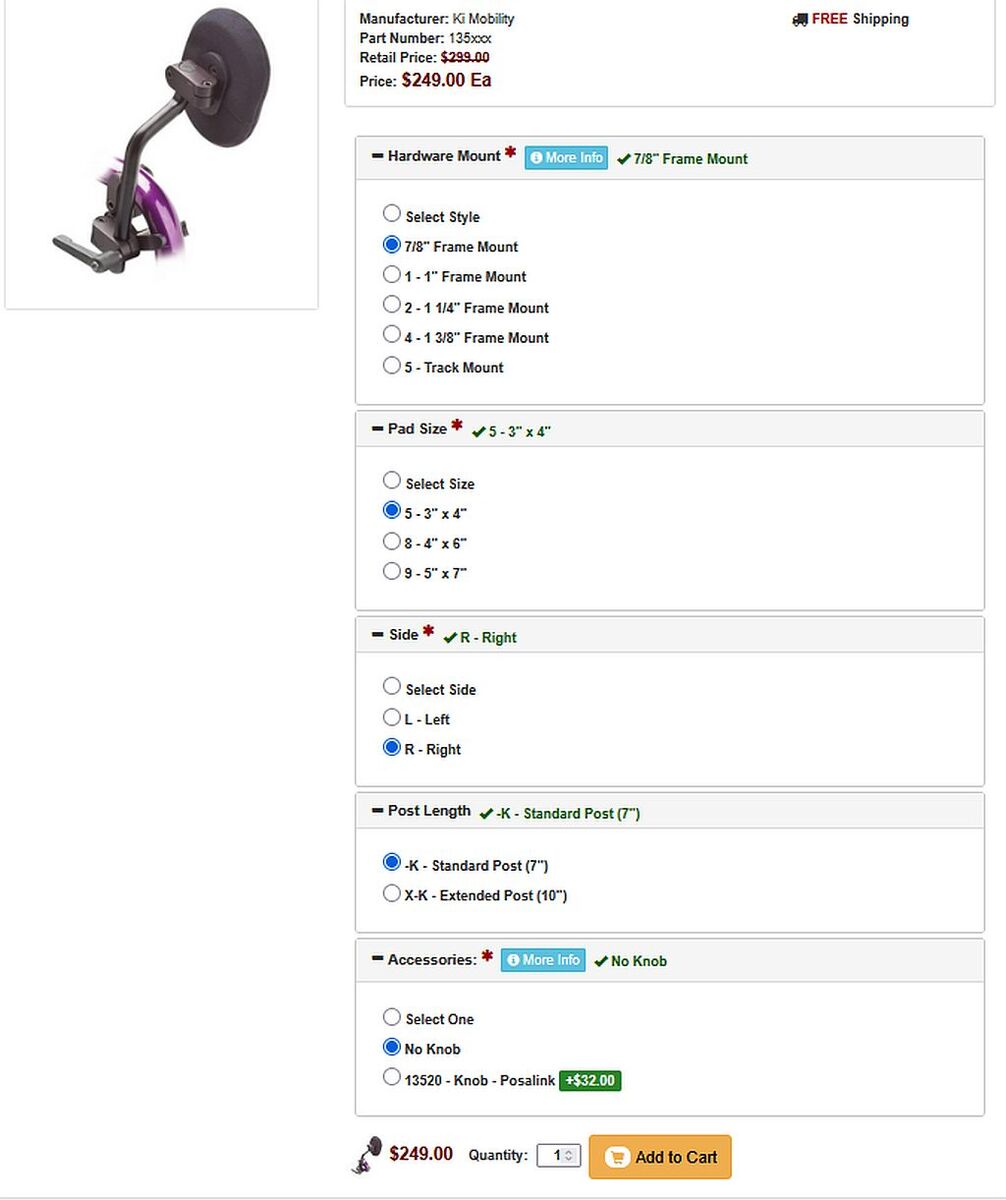The image size is (1006, 1200).
Task: Collapse the Post Length section
Action: tap(378, 811)
